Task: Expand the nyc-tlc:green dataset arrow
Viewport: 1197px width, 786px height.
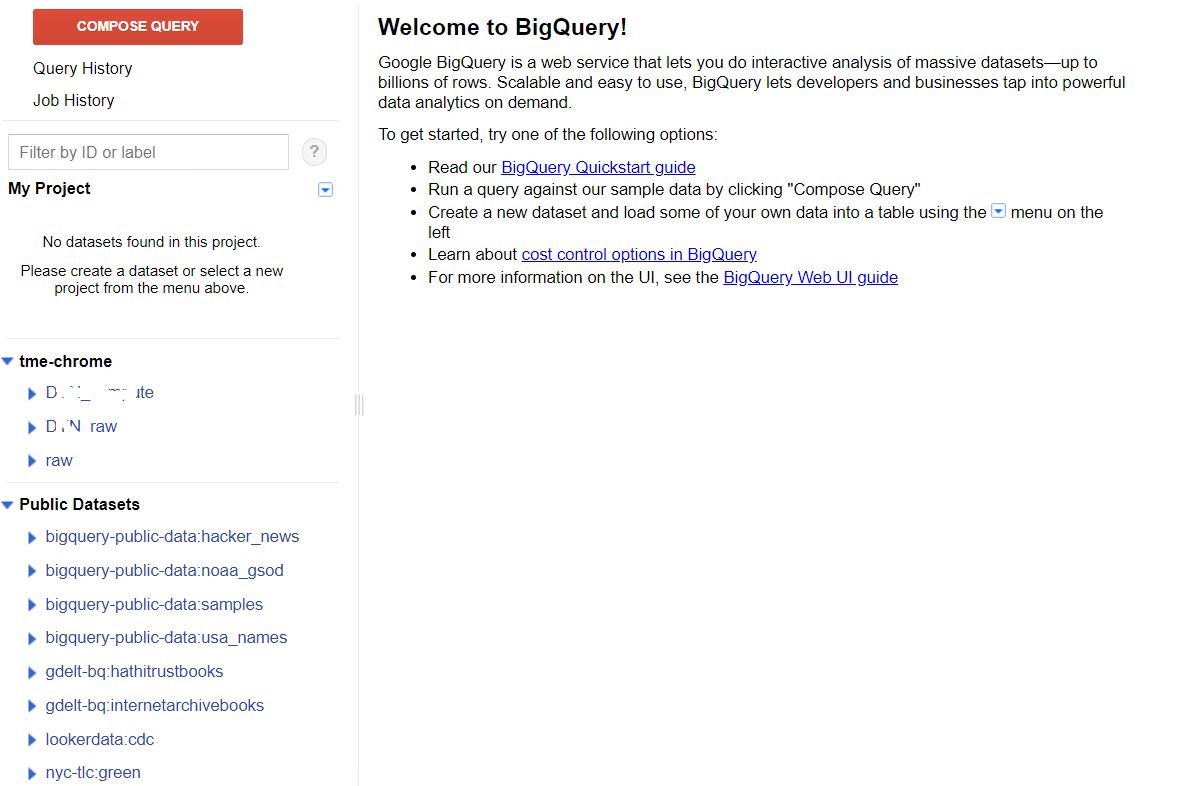Action: (31, 773)
